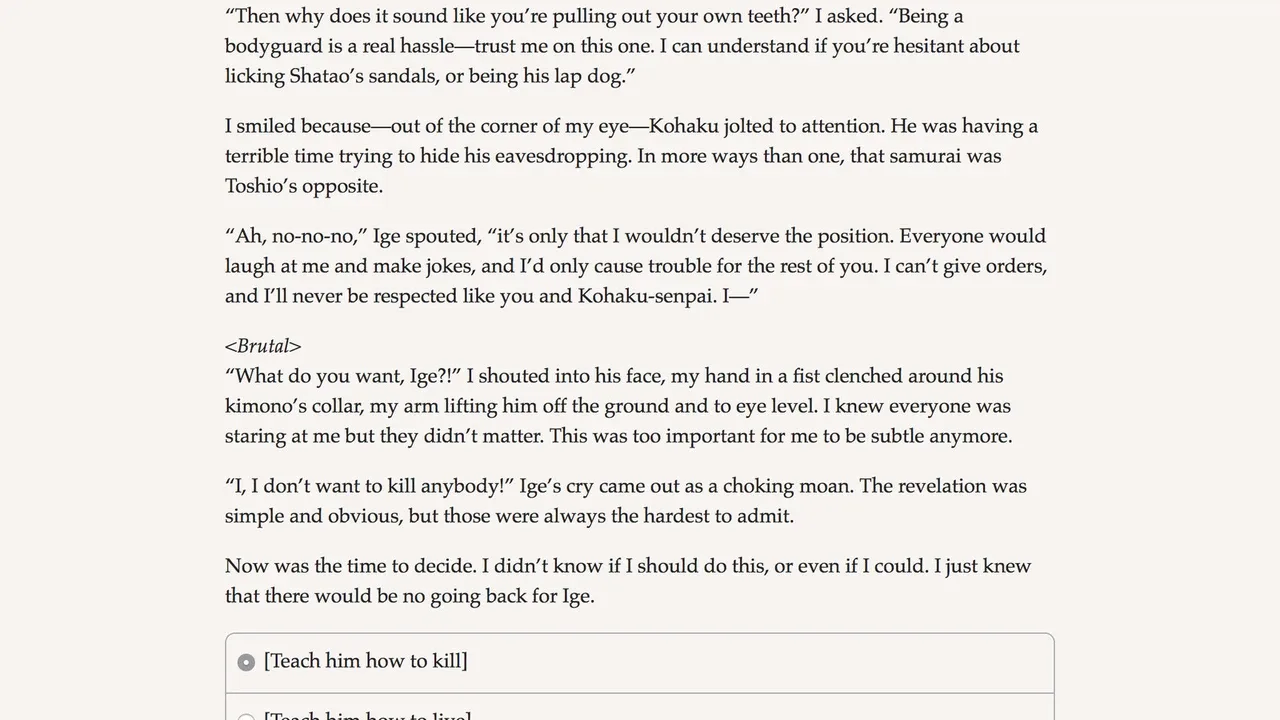Select the "Teach him how to kill" radio button
This screenshot has height=720, width=1280.
(x=246, y=662)
